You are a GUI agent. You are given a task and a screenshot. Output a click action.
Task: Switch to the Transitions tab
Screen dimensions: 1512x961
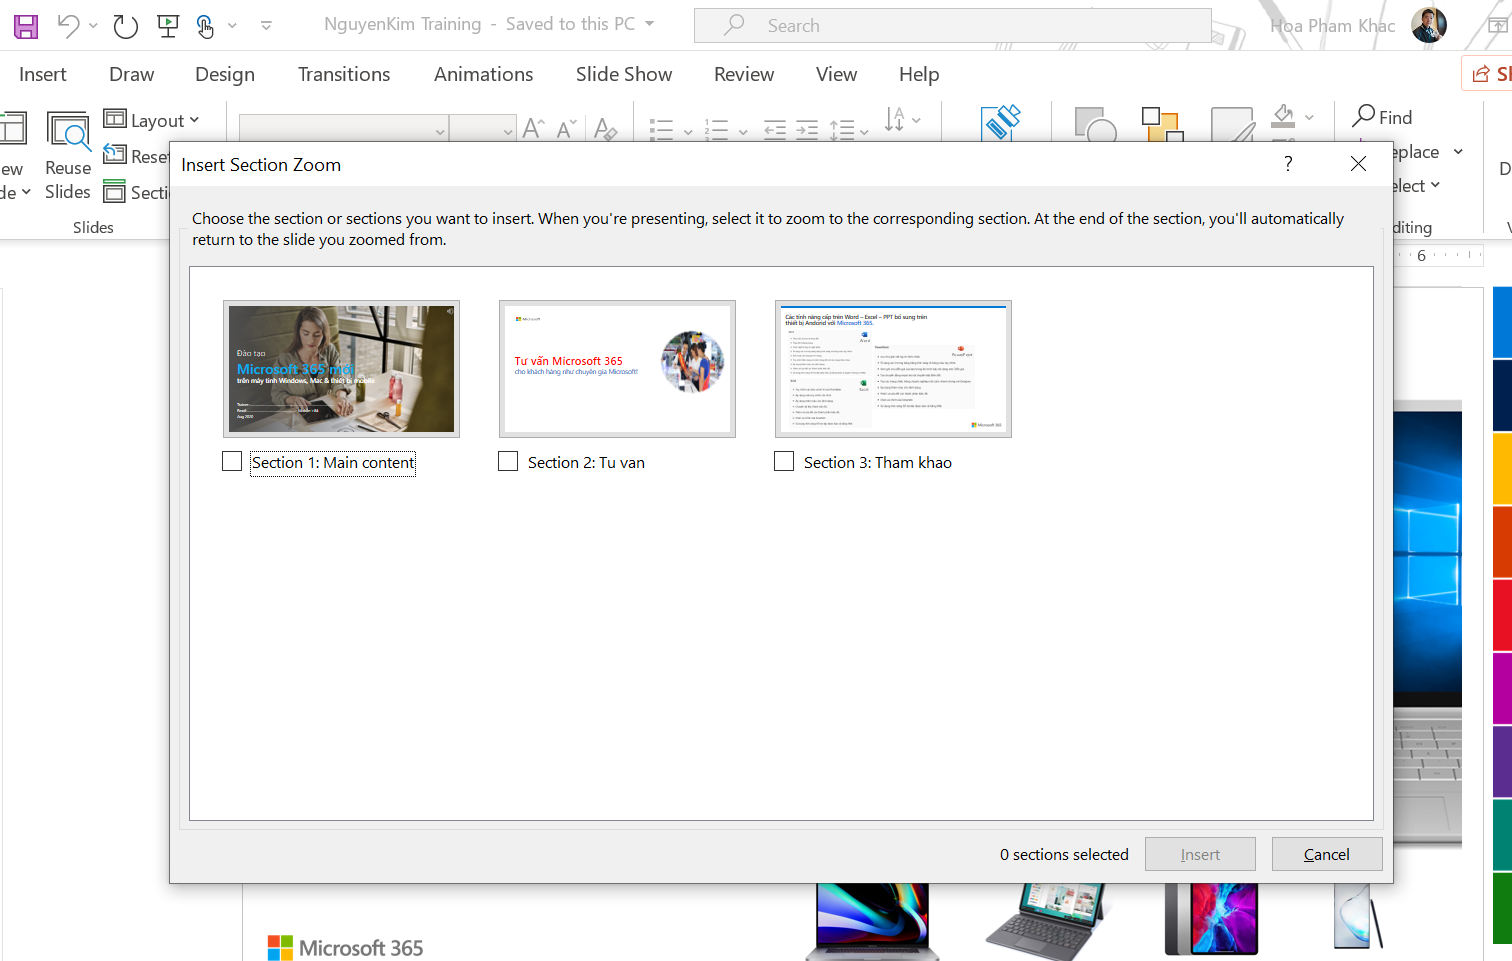(x=343, y=73)
